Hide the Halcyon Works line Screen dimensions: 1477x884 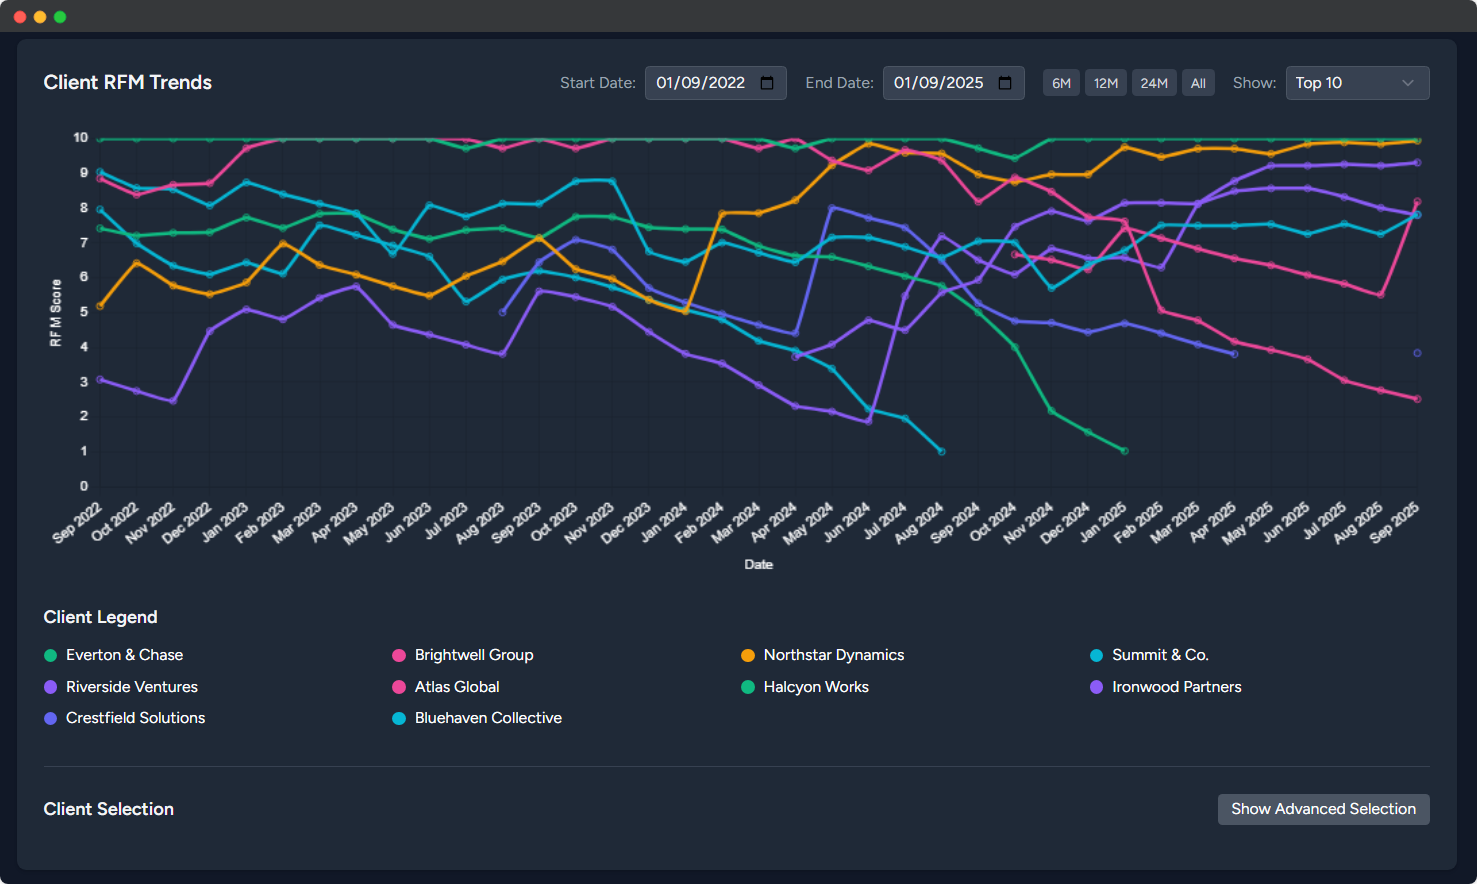tap(815, 687)
